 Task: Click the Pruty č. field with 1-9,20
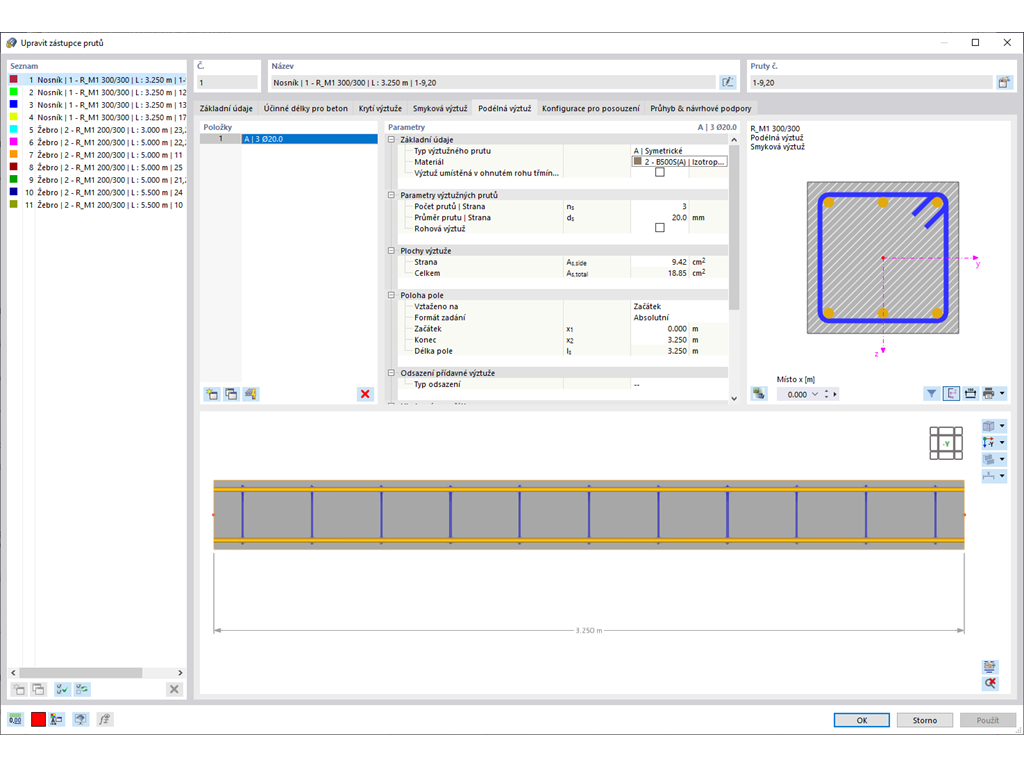871,82
